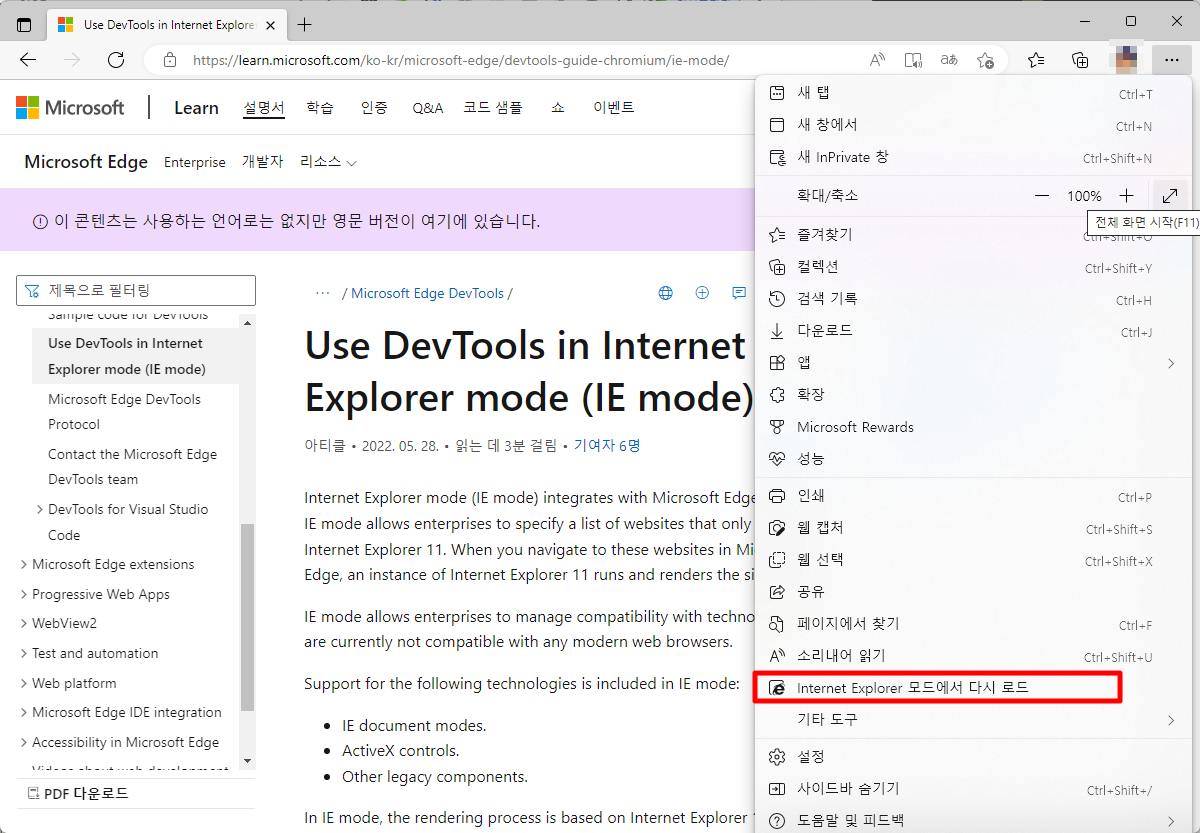Click the Microsoft logo
This screenshot has height=833, width=1200.
click(x=70, y=107)
